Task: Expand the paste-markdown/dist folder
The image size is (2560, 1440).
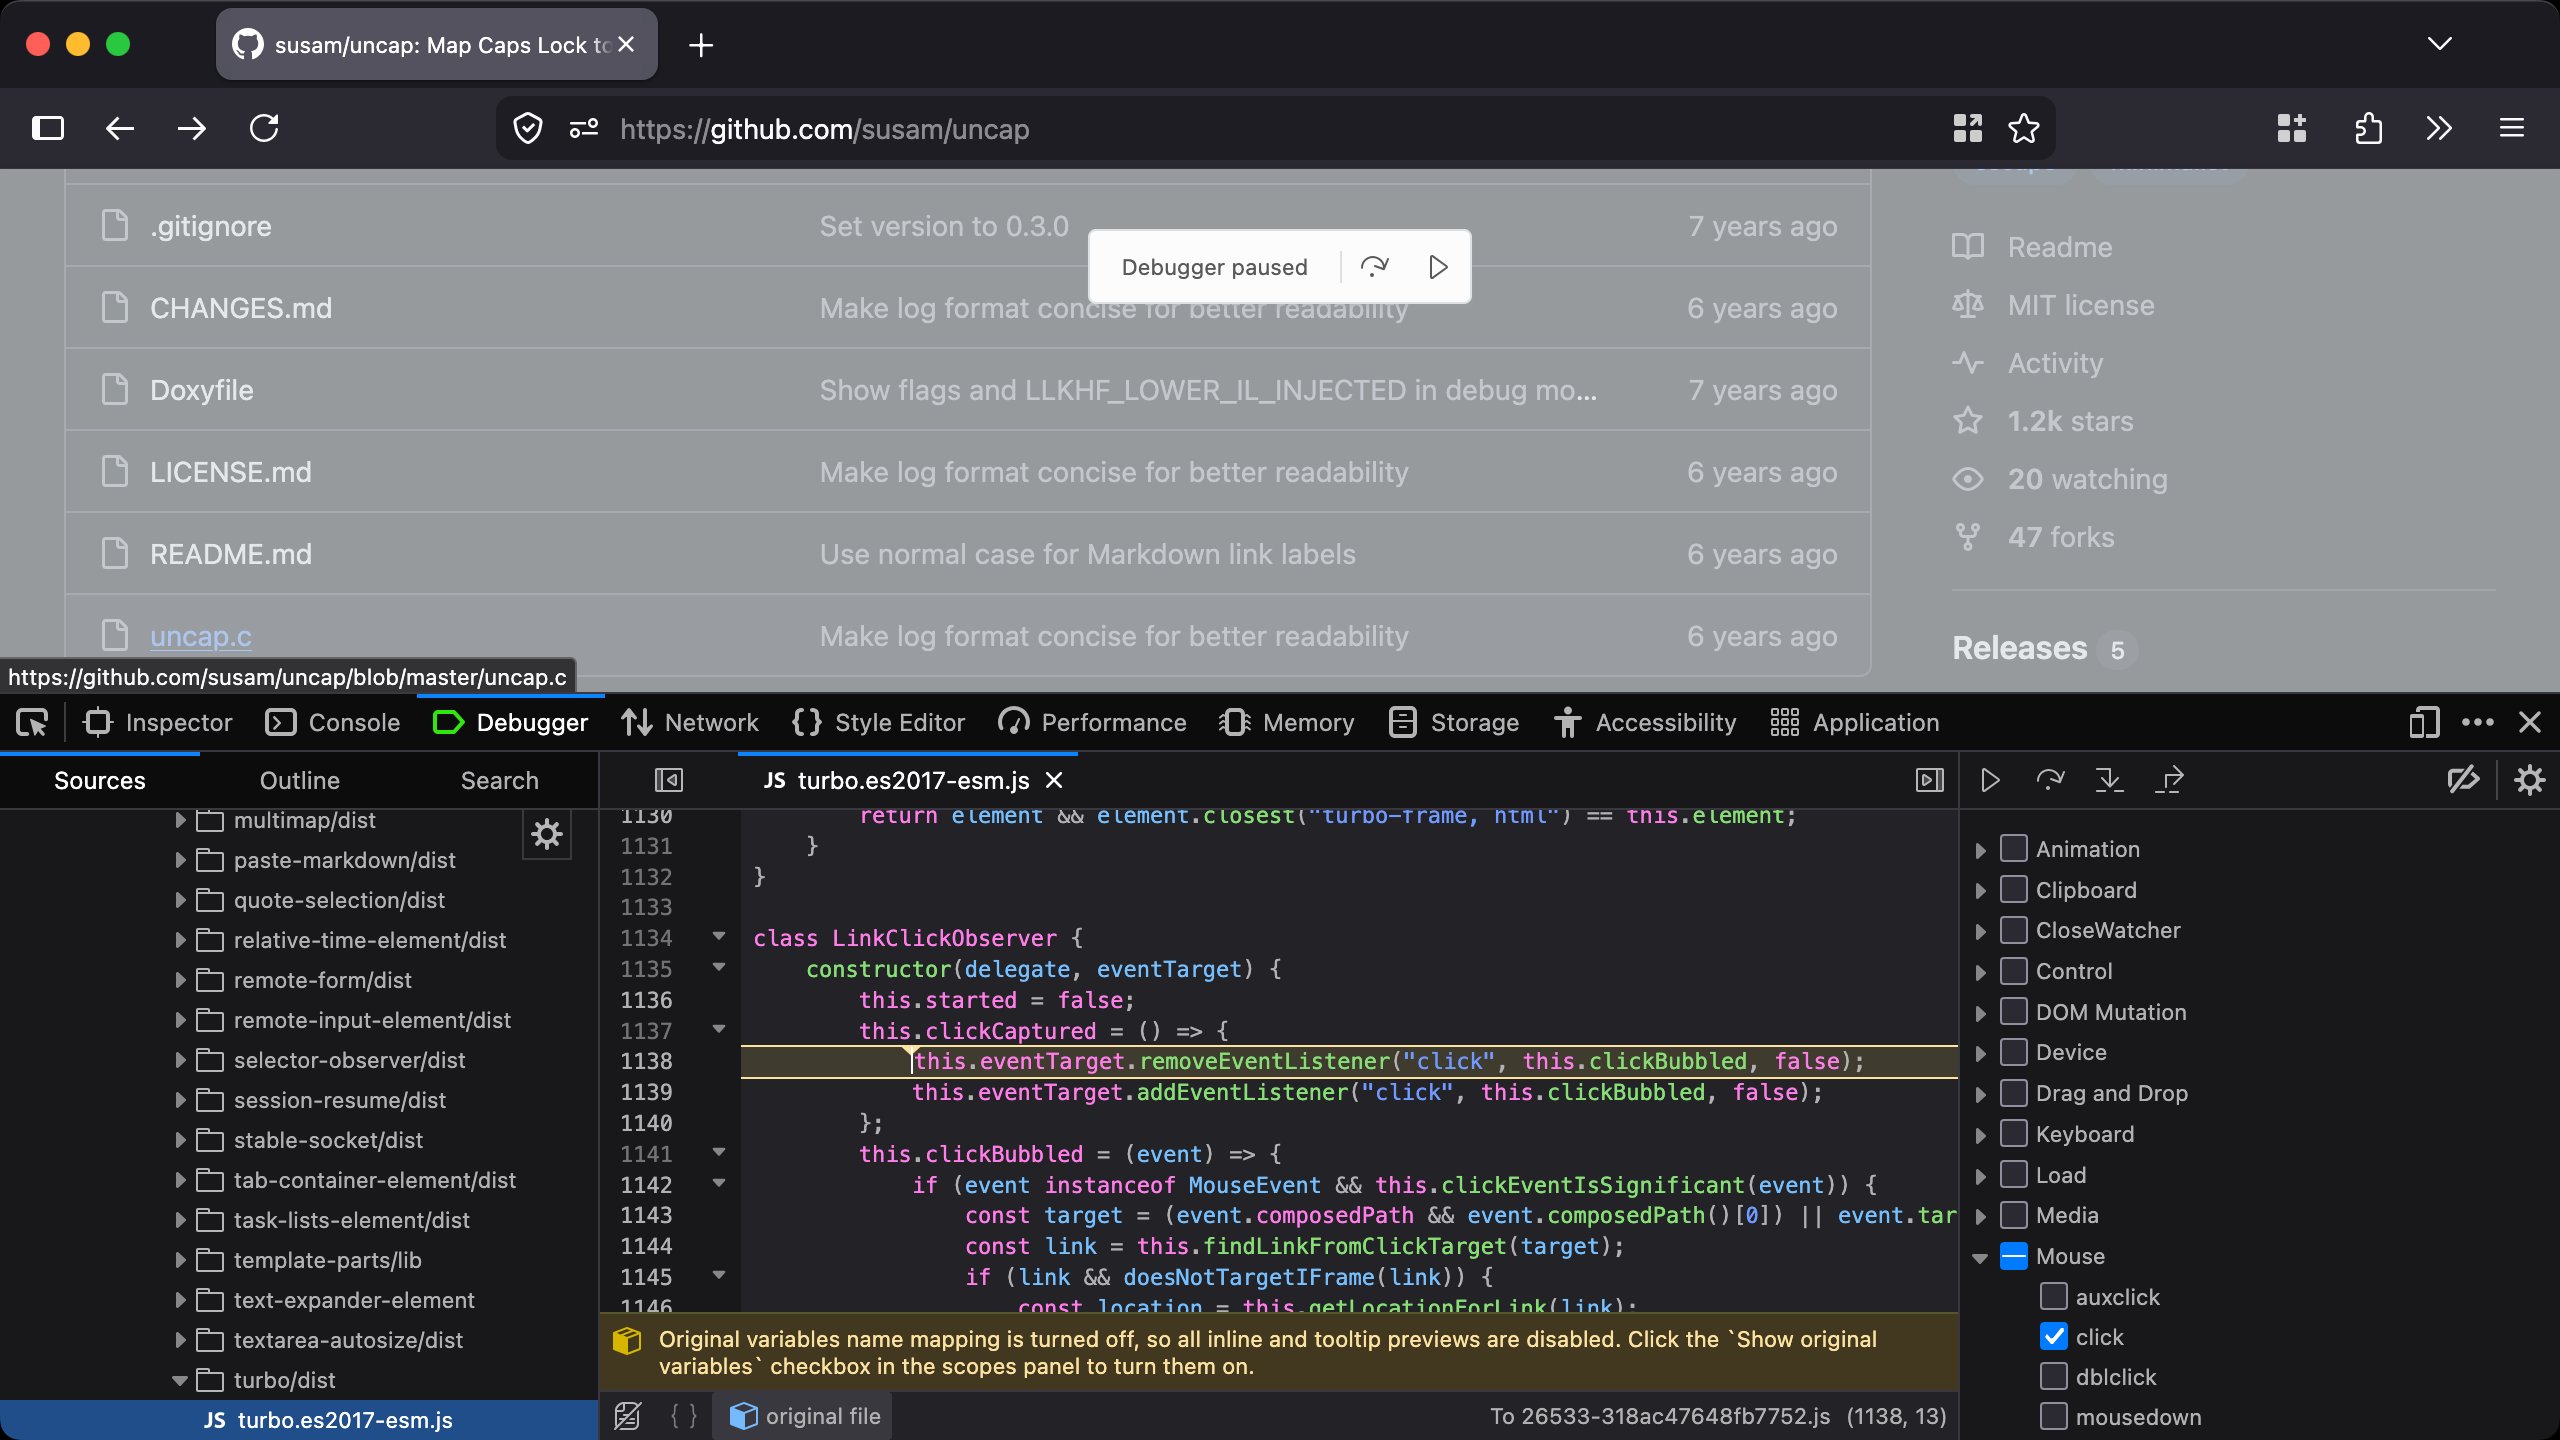Action: 180,860
